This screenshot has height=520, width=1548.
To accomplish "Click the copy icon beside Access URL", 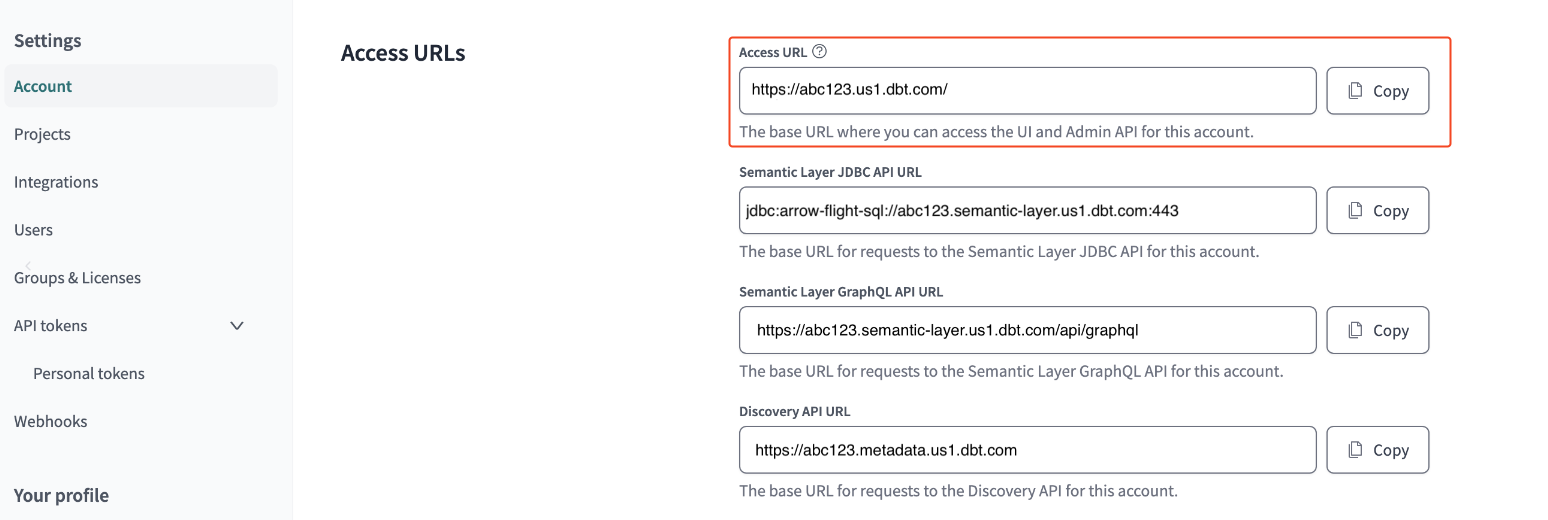I will [x=1356, y=91].
